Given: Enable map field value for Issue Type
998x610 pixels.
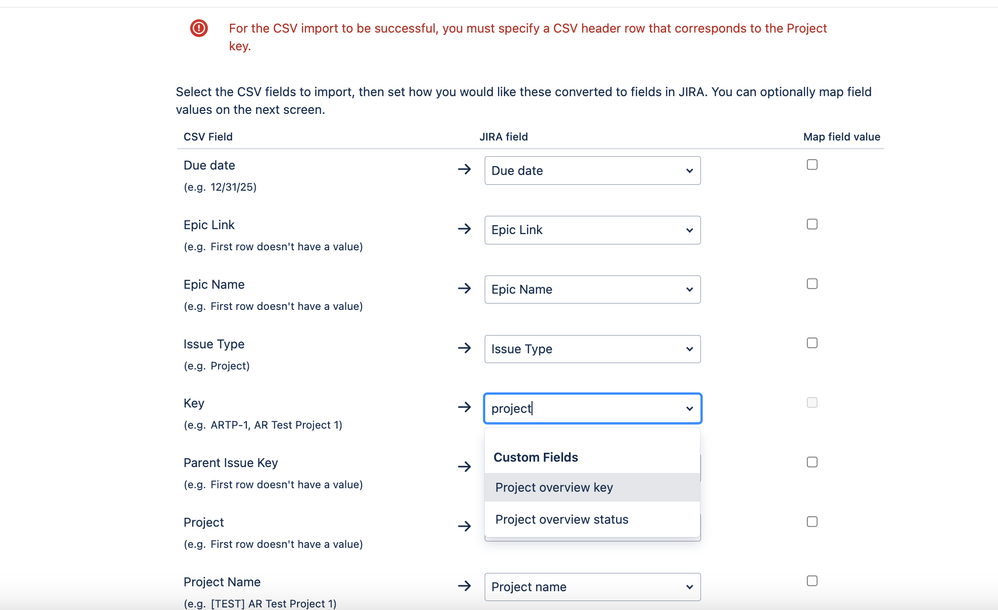Looking at the screenshot, I should tap(812, 343).
